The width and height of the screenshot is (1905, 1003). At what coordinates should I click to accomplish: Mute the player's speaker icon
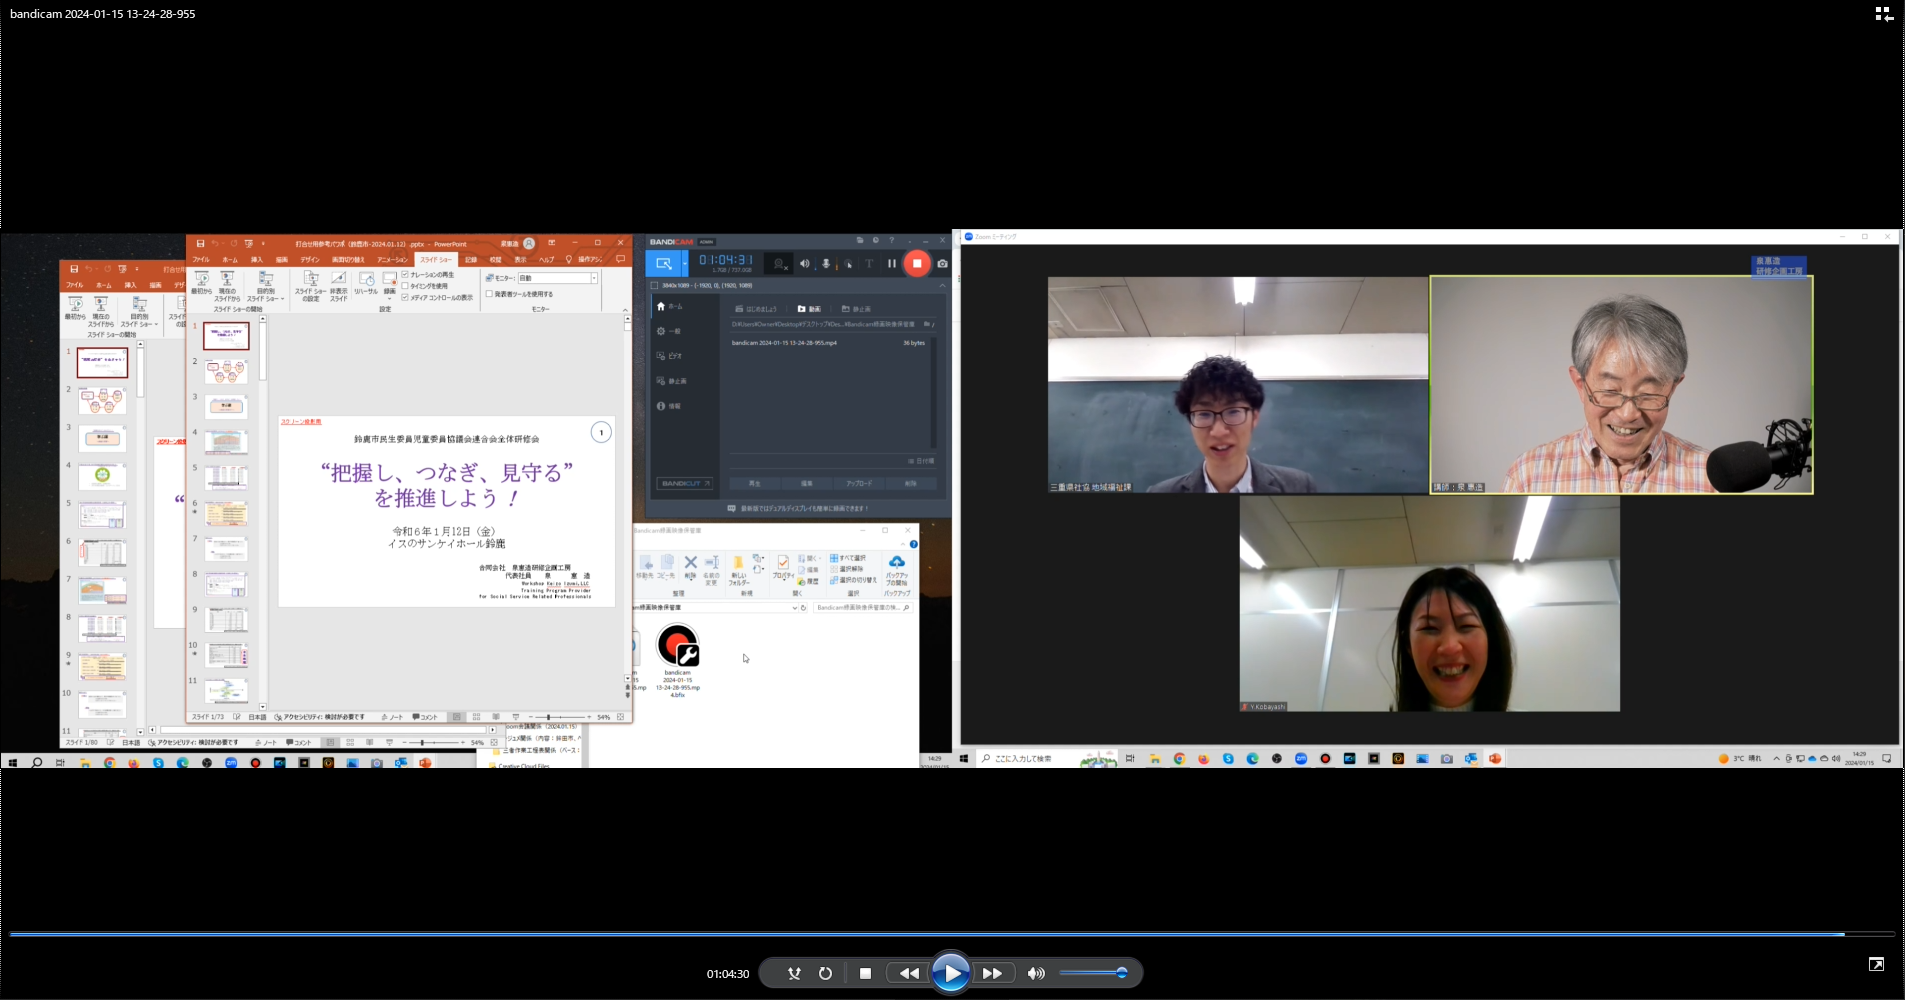pos(1036,973)
